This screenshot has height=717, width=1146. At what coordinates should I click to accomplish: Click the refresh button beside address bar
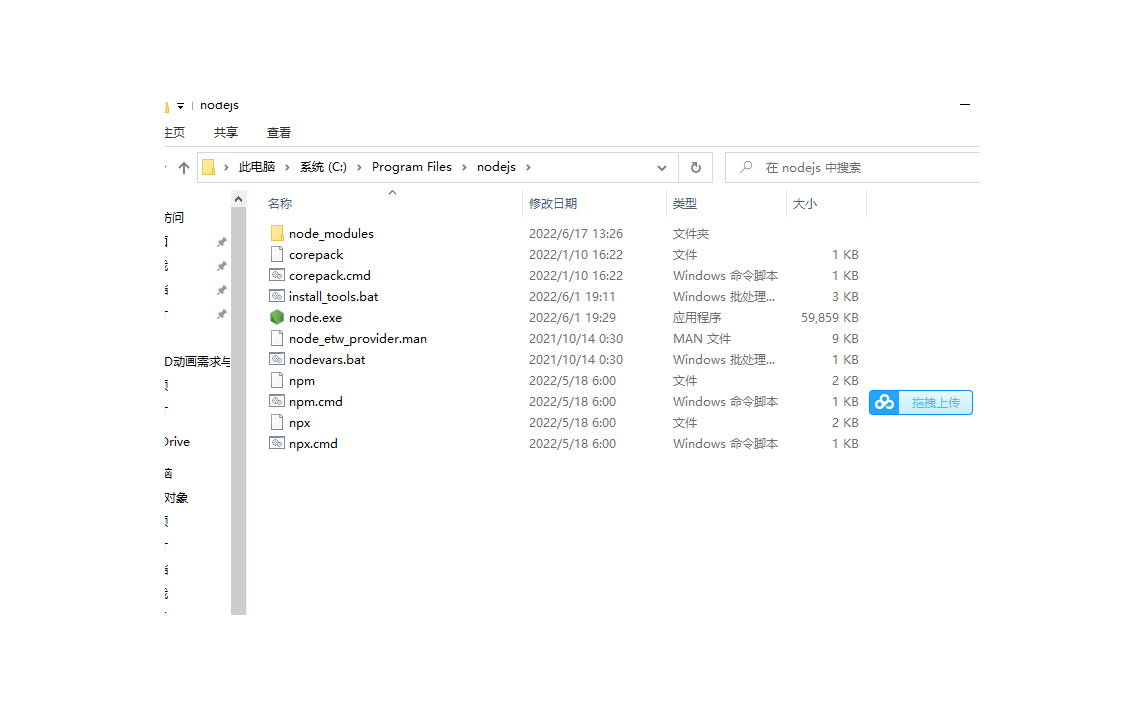[696, 167]
